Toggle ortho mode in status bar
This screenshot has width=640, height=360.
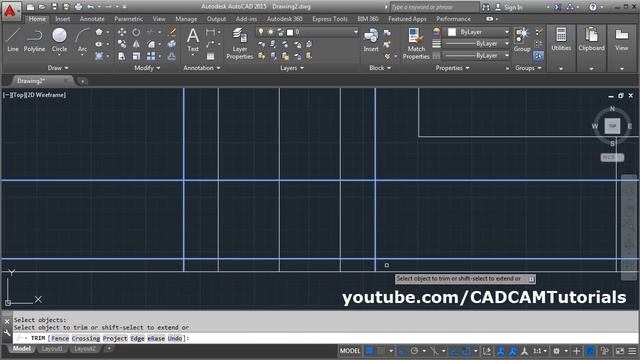tap(402, 351)
